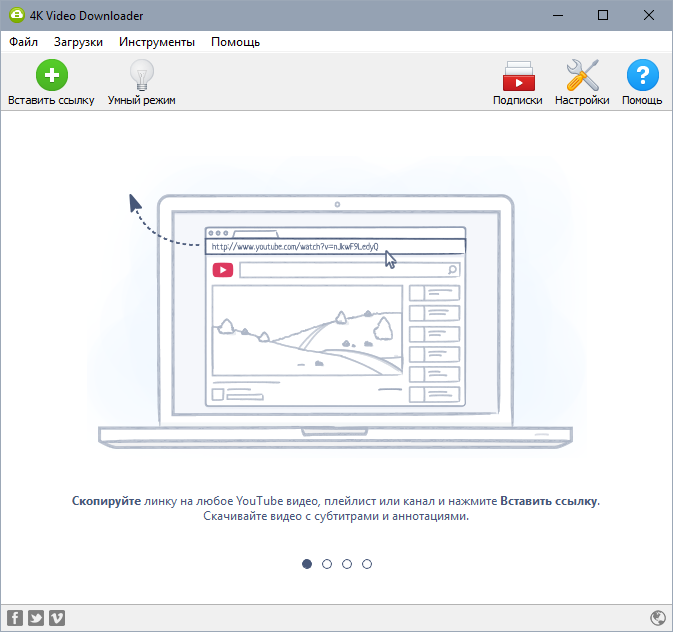Image resolution: width=673 pixels, height=632 pixels.
Task: Click the globe icon in status bar
Action: [x=658, y=618]
